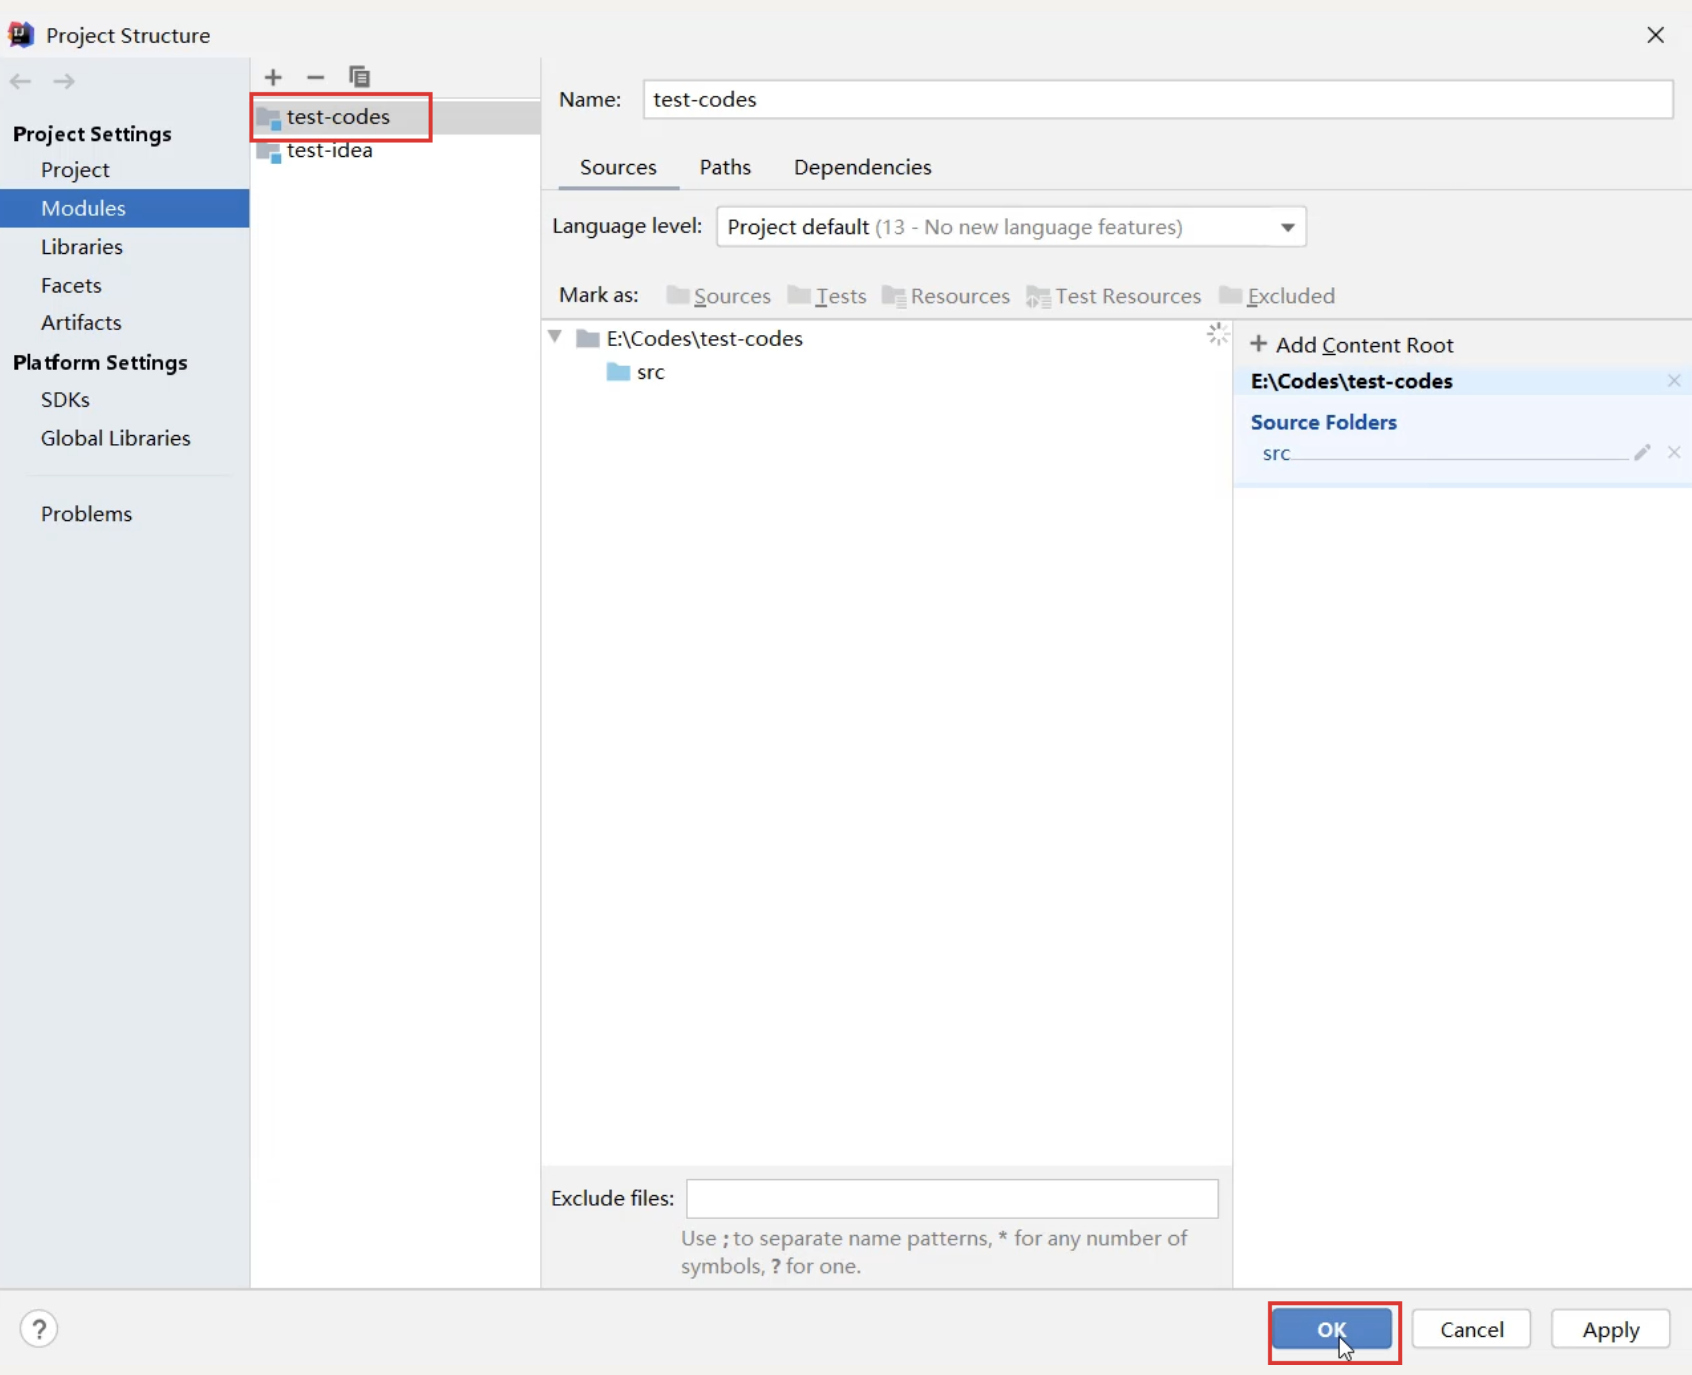Mark folder as Sources
The width and height of the screenshot is (1692, 1375).
click(719, 296)
